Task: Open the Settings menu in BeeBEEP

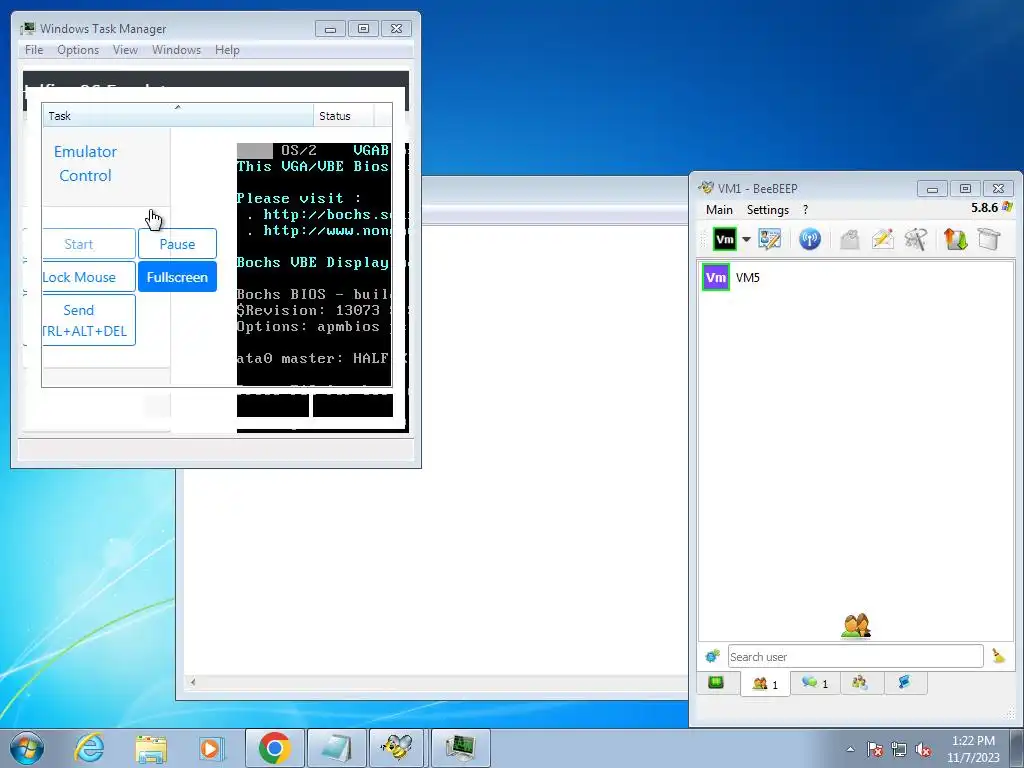Action: [x=767, y=210]
